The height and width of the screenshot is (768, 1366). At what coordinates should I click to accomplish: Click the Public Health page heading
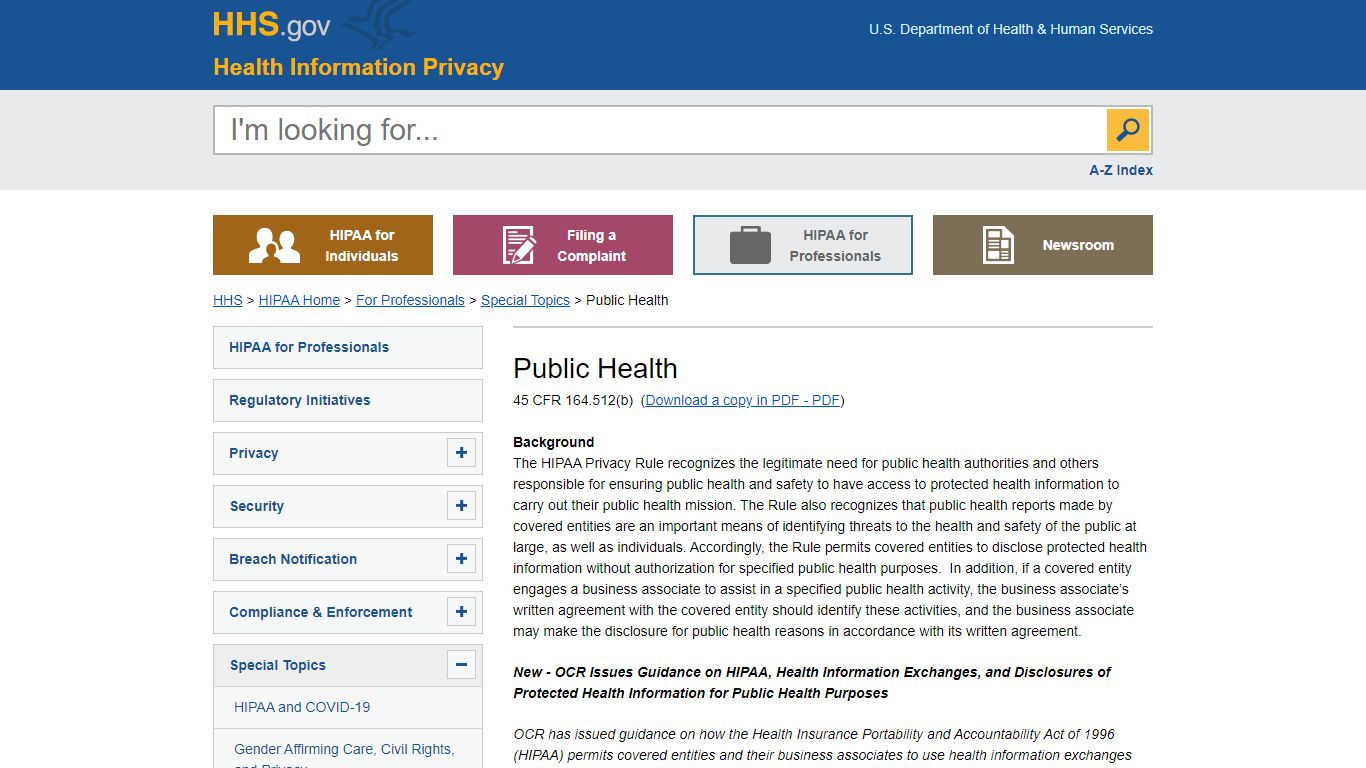click(595, 368)
